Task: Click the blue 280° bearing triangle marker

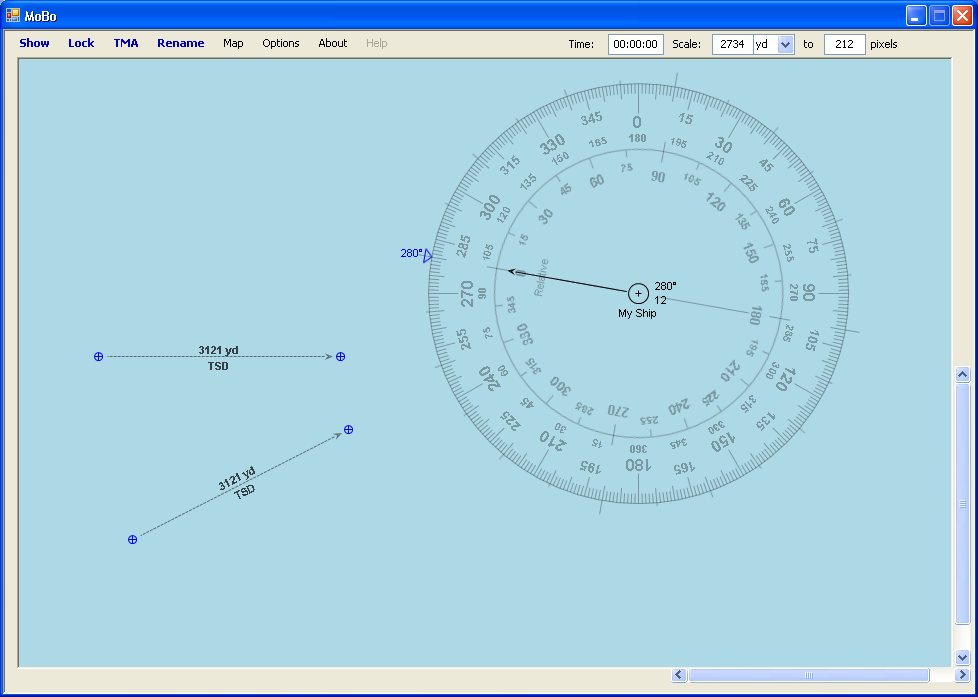Action: click(427, 256)
